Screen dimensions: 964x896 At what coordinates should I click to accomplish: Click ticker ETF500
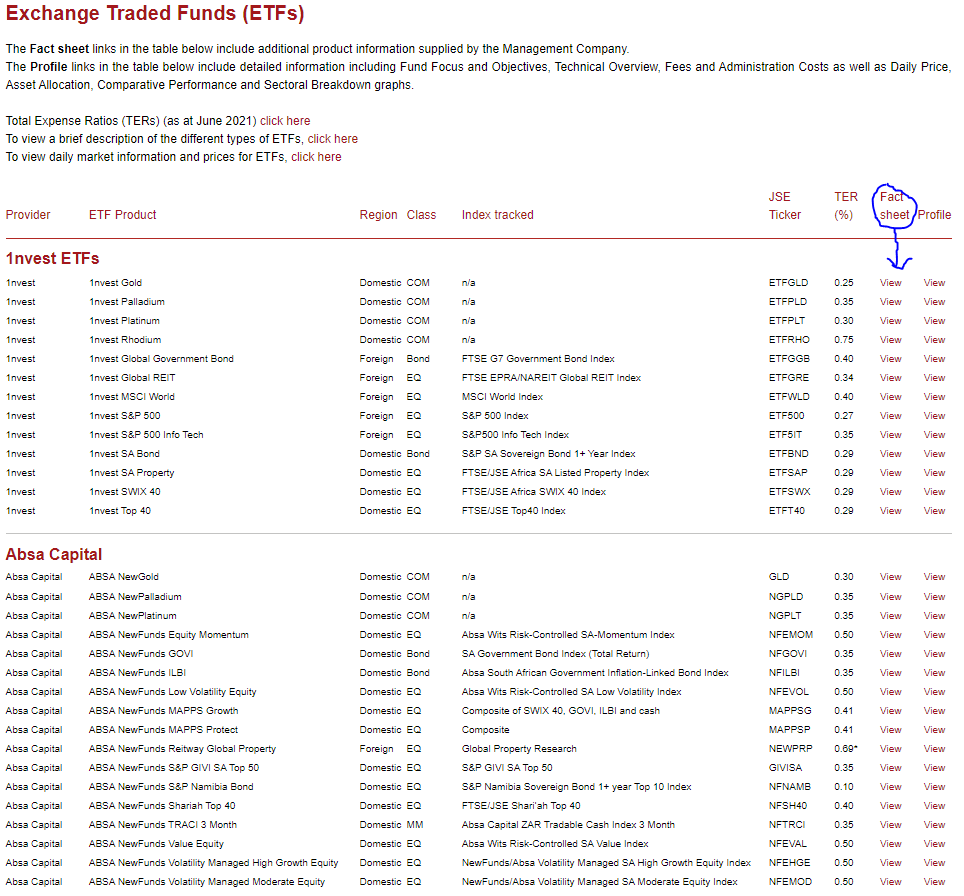click(x=786, y=416)
